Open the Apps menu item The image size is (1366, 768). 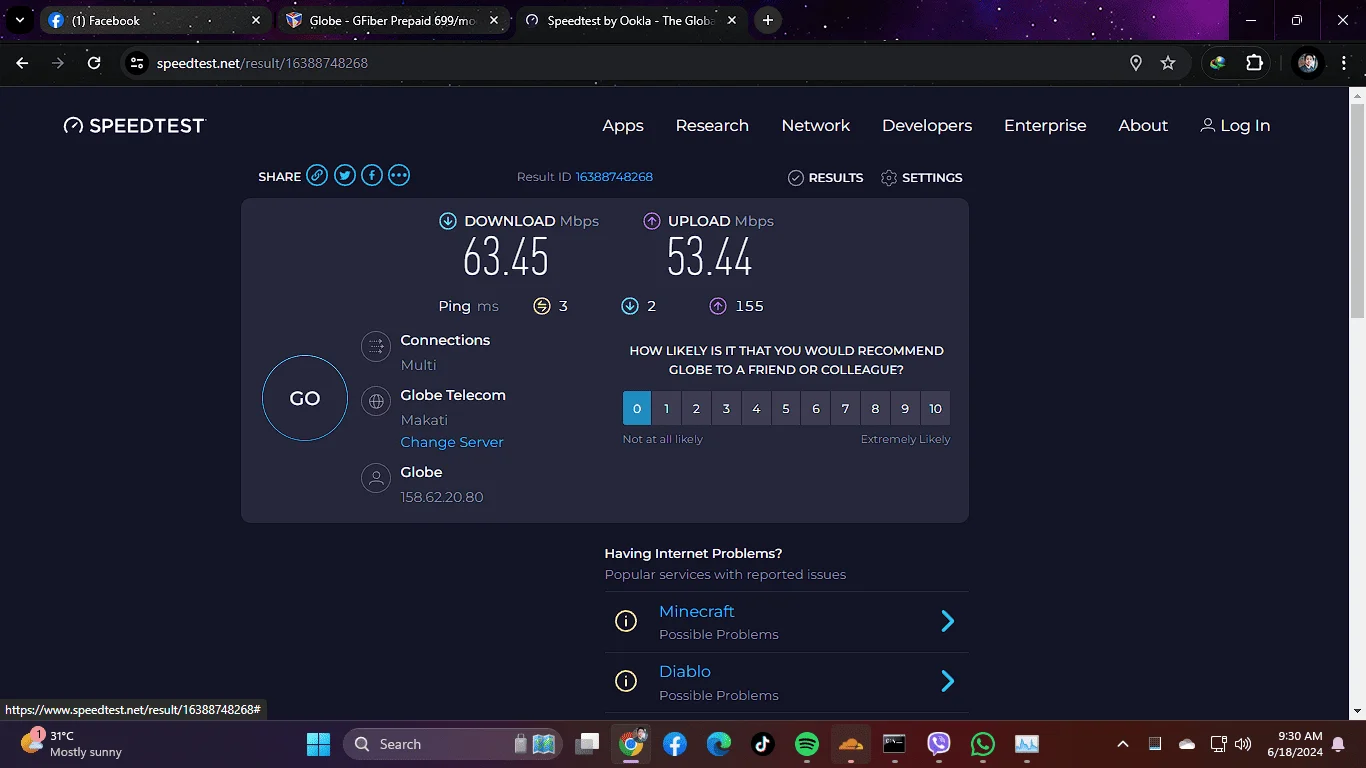click(x=623, y=125)
